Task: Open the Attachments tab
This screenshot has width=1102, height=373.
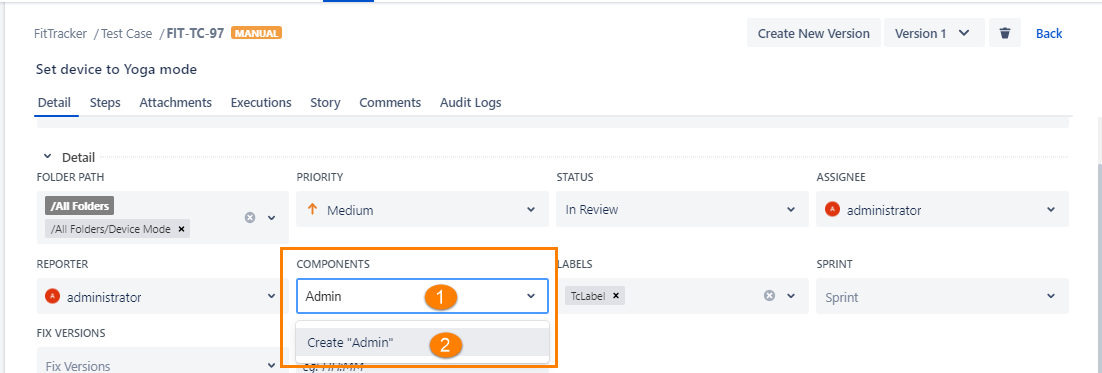Action: (176, 103)
